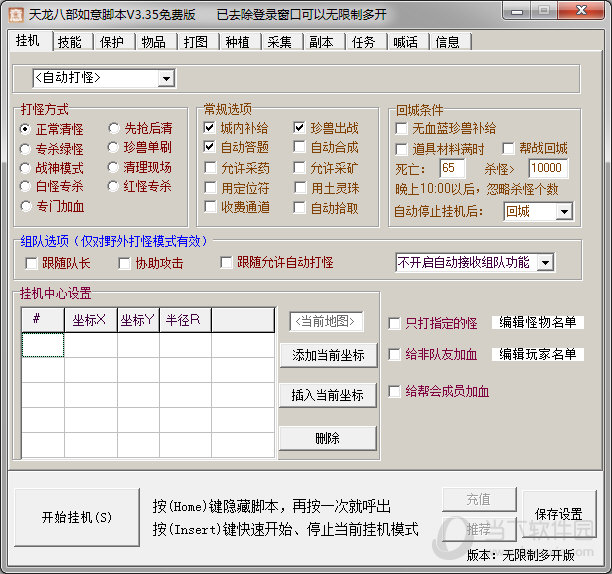Choose 红怪专杀 option
The height and width of the screenshot is (574, 612).
[113, 186]
